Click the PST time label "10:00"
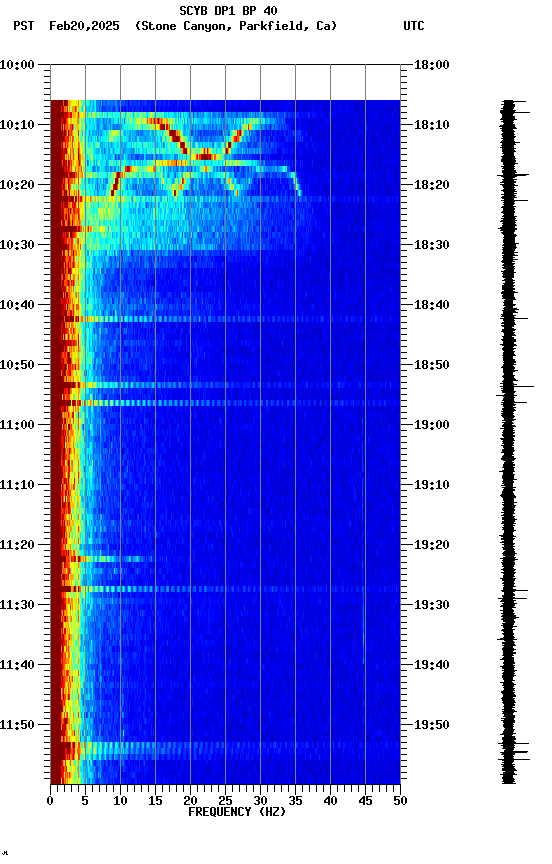 (17, 65)
